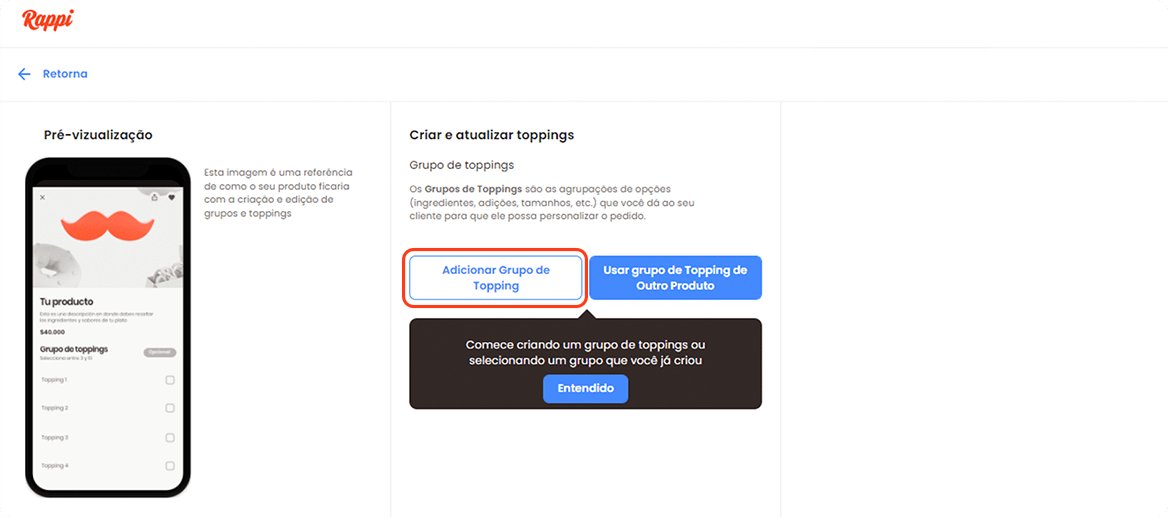The image size is (1168, 517).
Task: Close the phone preview with X icon
Action: (42, 198)
